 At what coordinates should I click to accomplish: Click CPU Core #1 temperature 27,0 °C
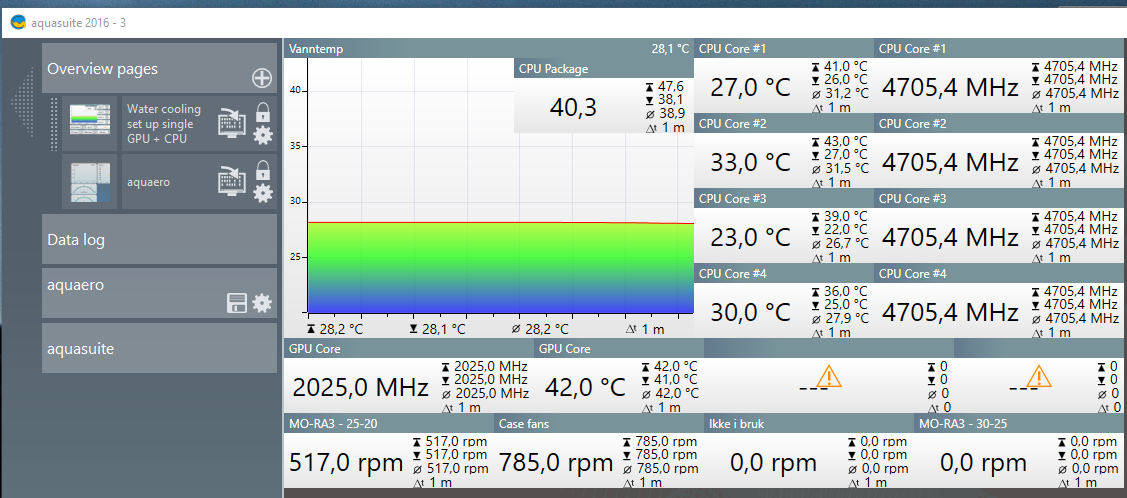[750, 88]
